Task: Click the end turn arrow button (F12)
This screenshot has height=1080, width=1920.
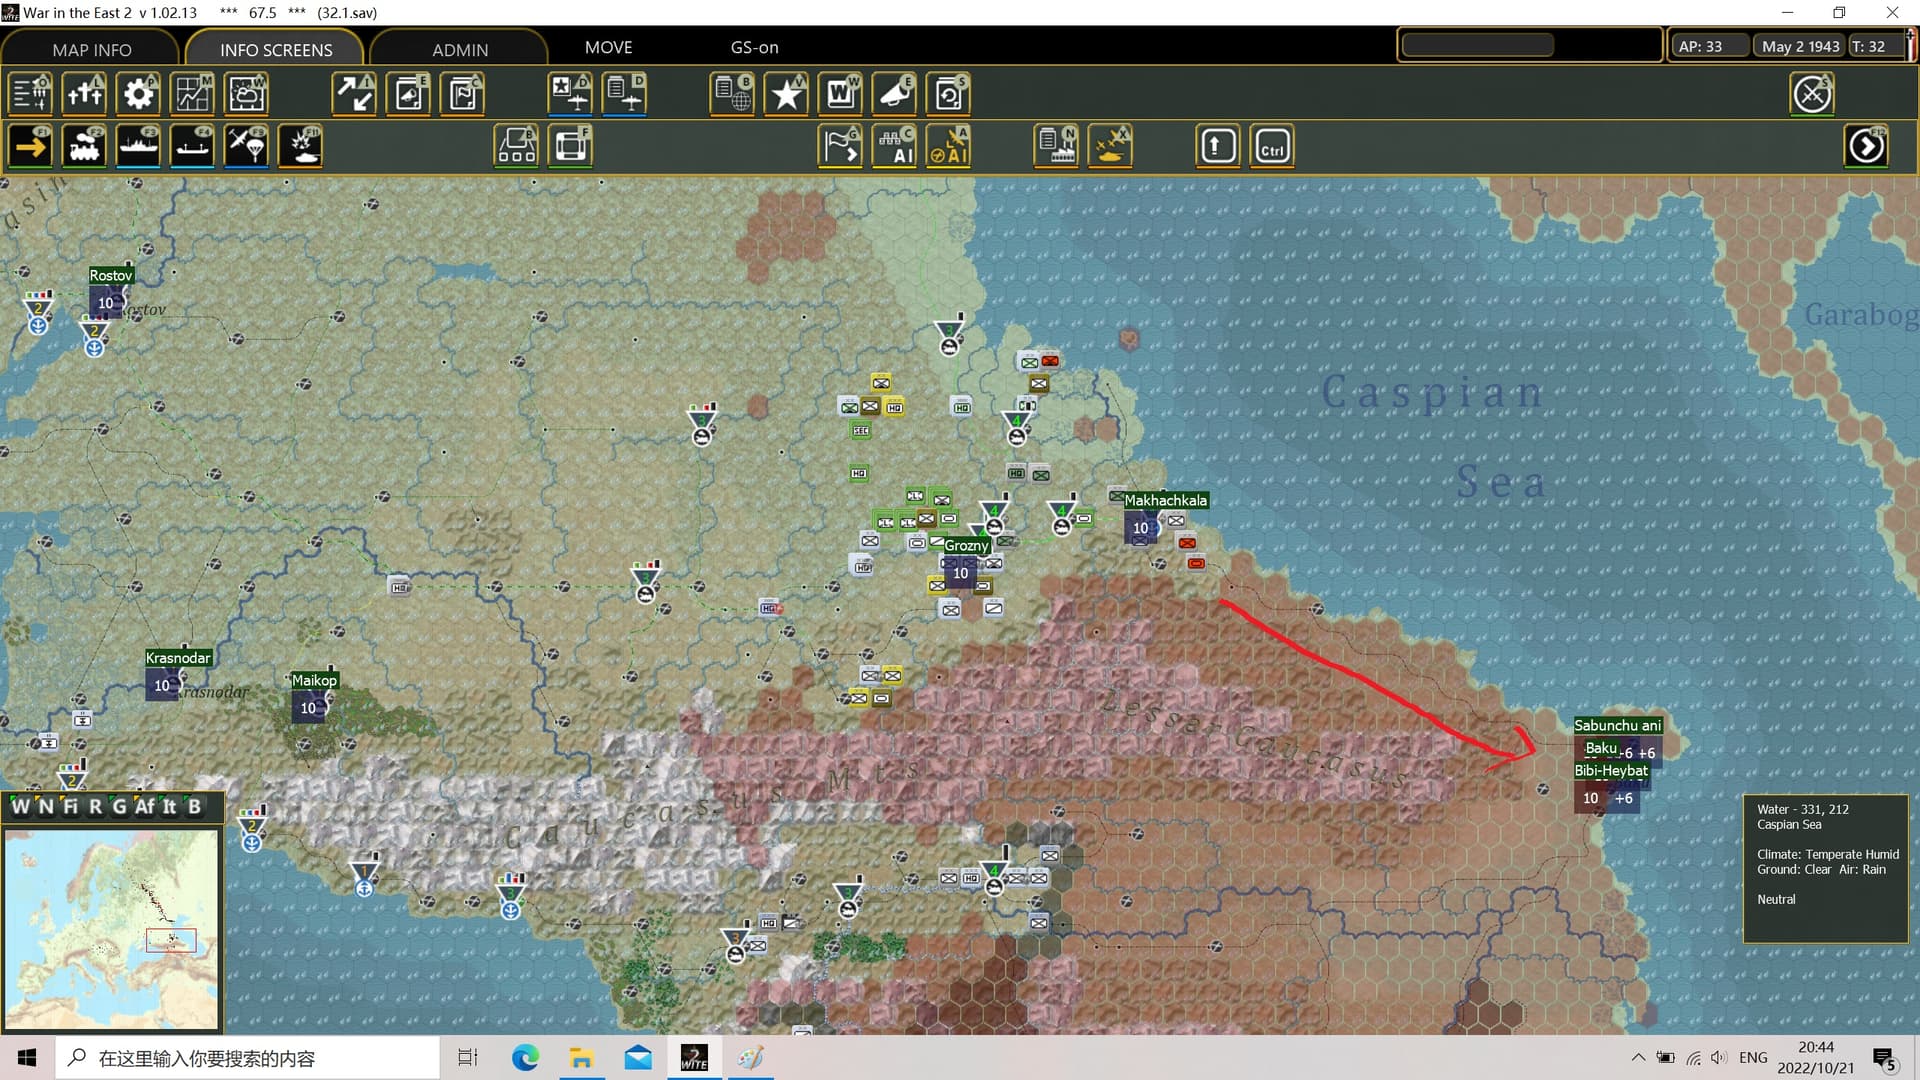Action: click(x=1866, y=147)
